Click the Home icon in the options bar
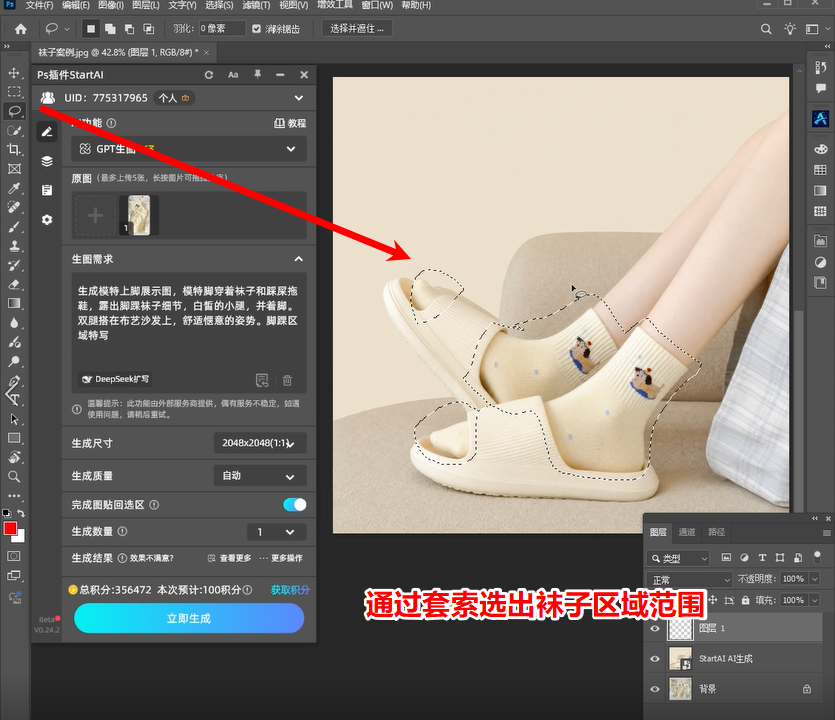Image resolution: width=835 pixels, height=720 pixels. pos(21,29)
